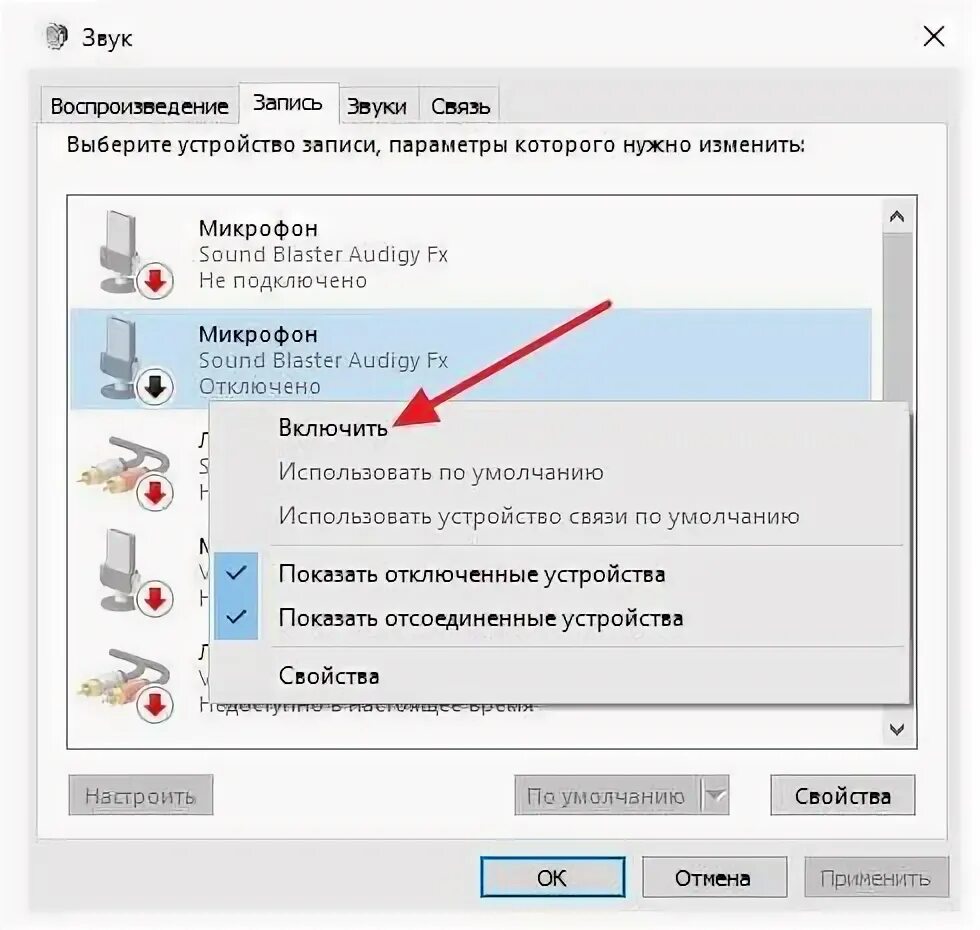Open the 'Звуки' tab
This screenshot has height=930, width=980.
tap(377, 106)
